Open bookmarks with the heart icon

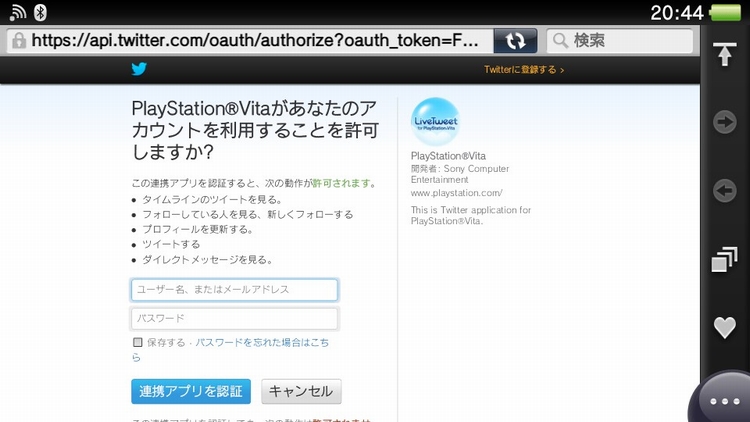click(x=725, y=328)
